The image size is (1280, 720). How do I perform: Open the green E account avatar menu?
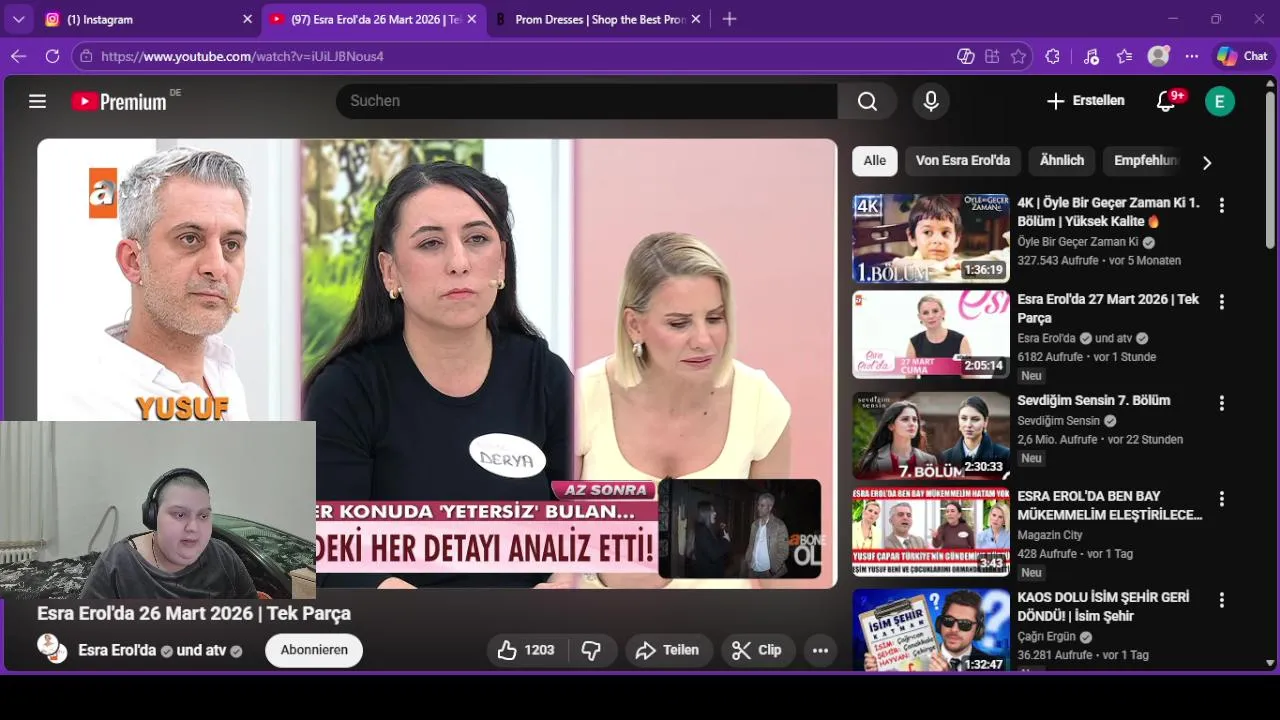[x=1220, y=101]
